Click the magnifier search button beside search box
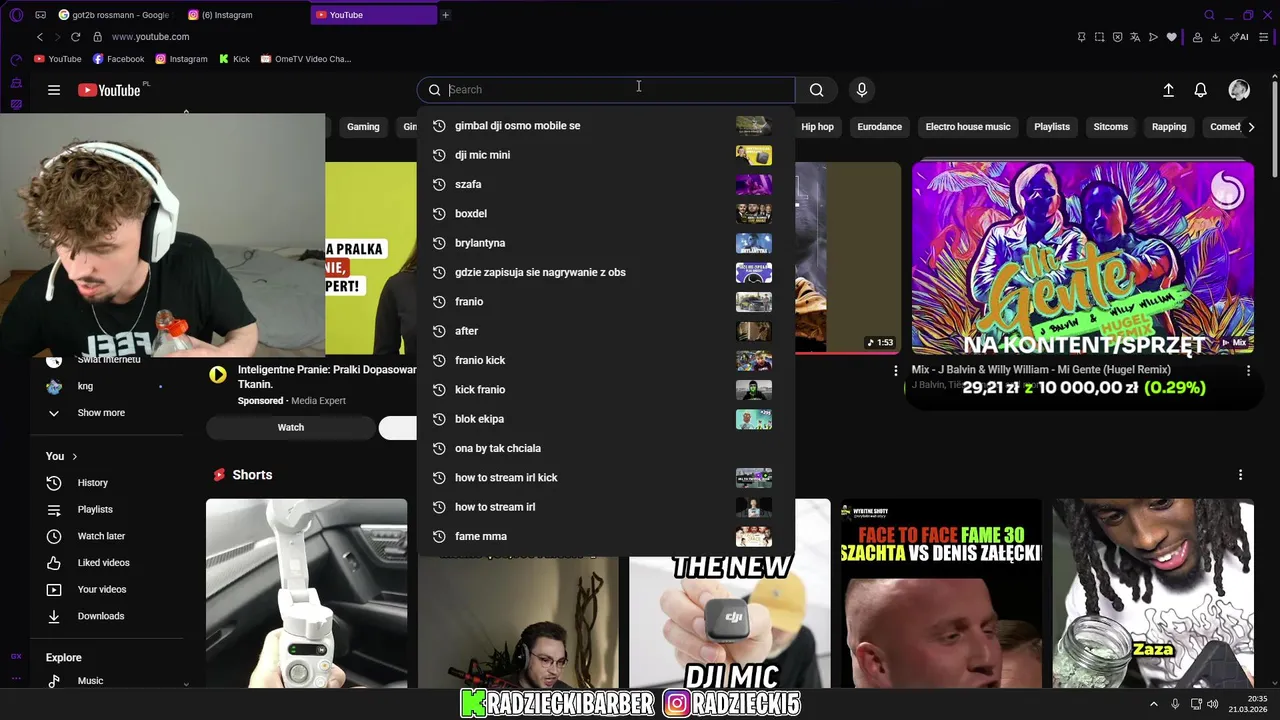Image resolution: width=1280 pixels, height=720 pixels. click(x=817, y=90)
